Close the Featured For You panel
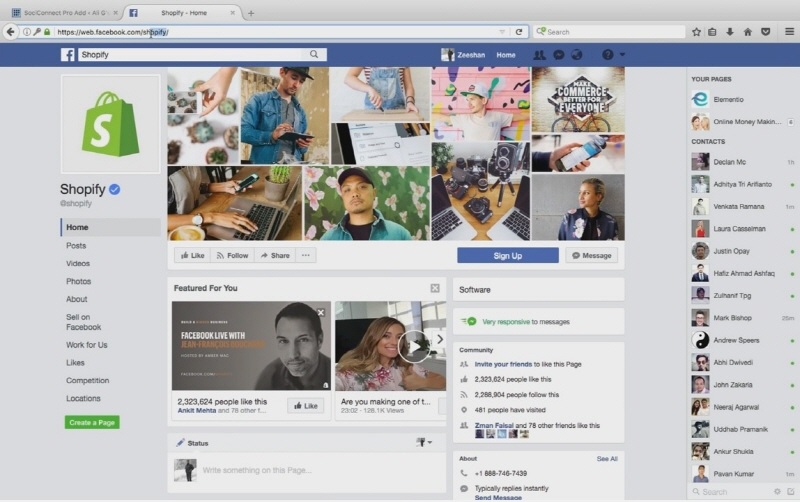 pos(435,288)
